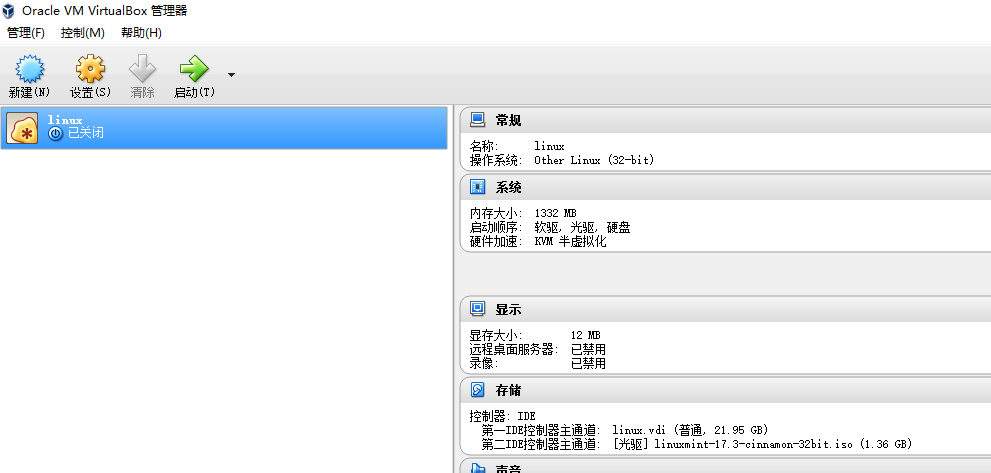The image size is (991, 473).
Task: Start the VM with green arrow icon
Action: pyautogui.click(x=194, y=68)
